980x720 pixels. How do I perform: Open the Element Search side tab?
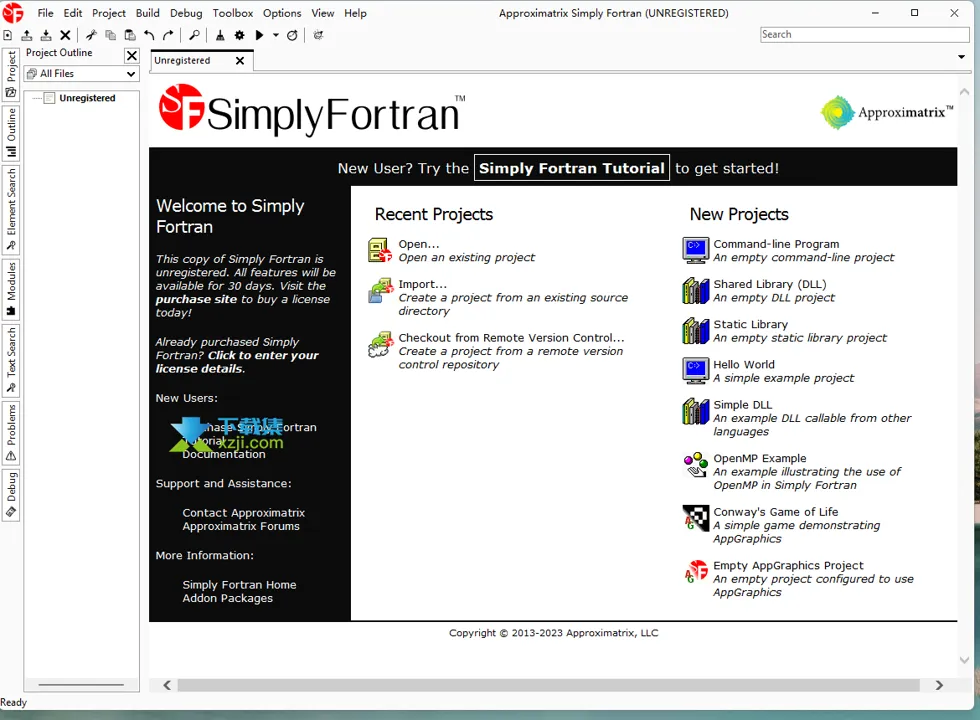11,209
